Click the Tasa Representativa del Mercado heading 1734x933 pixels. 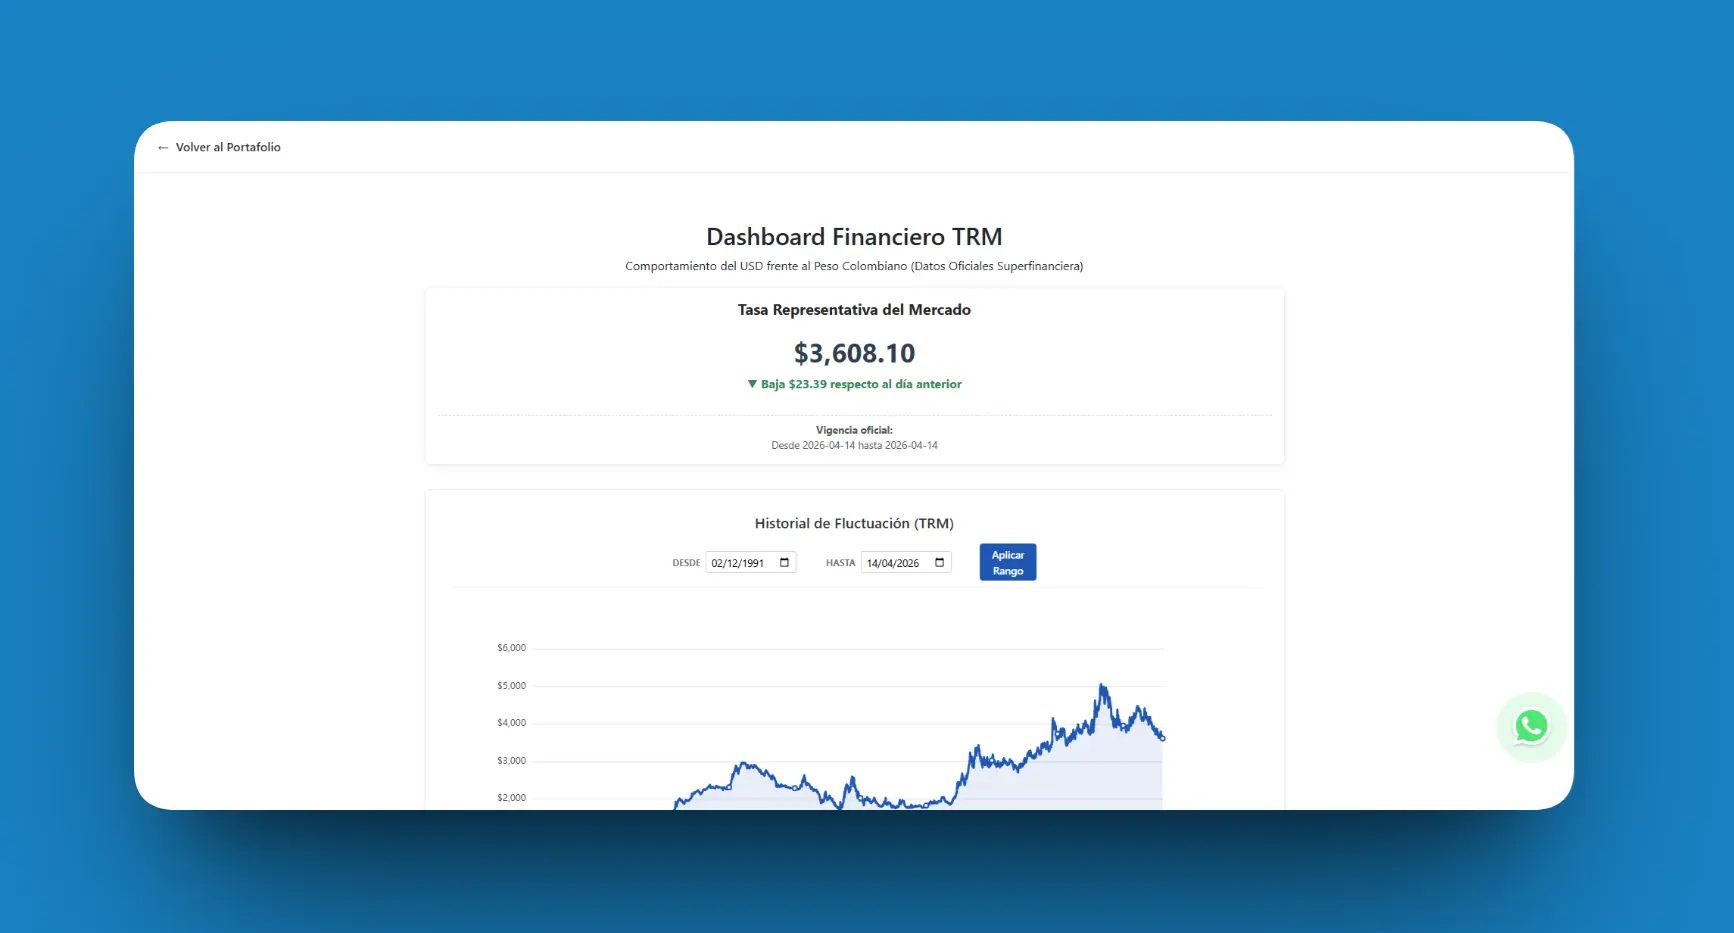tap(854, 310)
